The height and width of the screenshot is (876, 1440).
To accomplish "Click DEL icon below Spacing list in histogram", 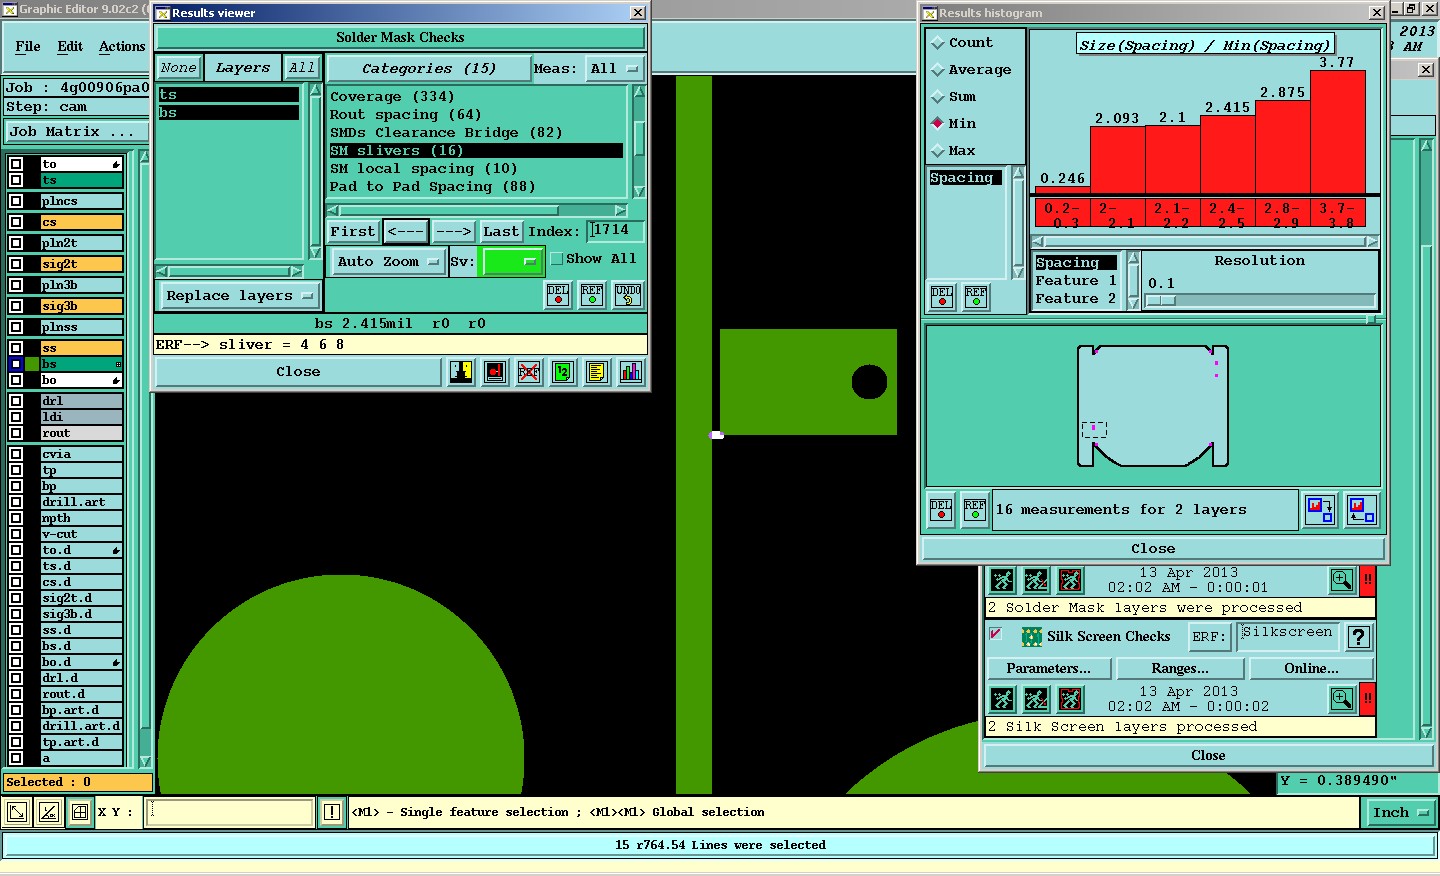I will pyautogui.click(x=942, y=297).
